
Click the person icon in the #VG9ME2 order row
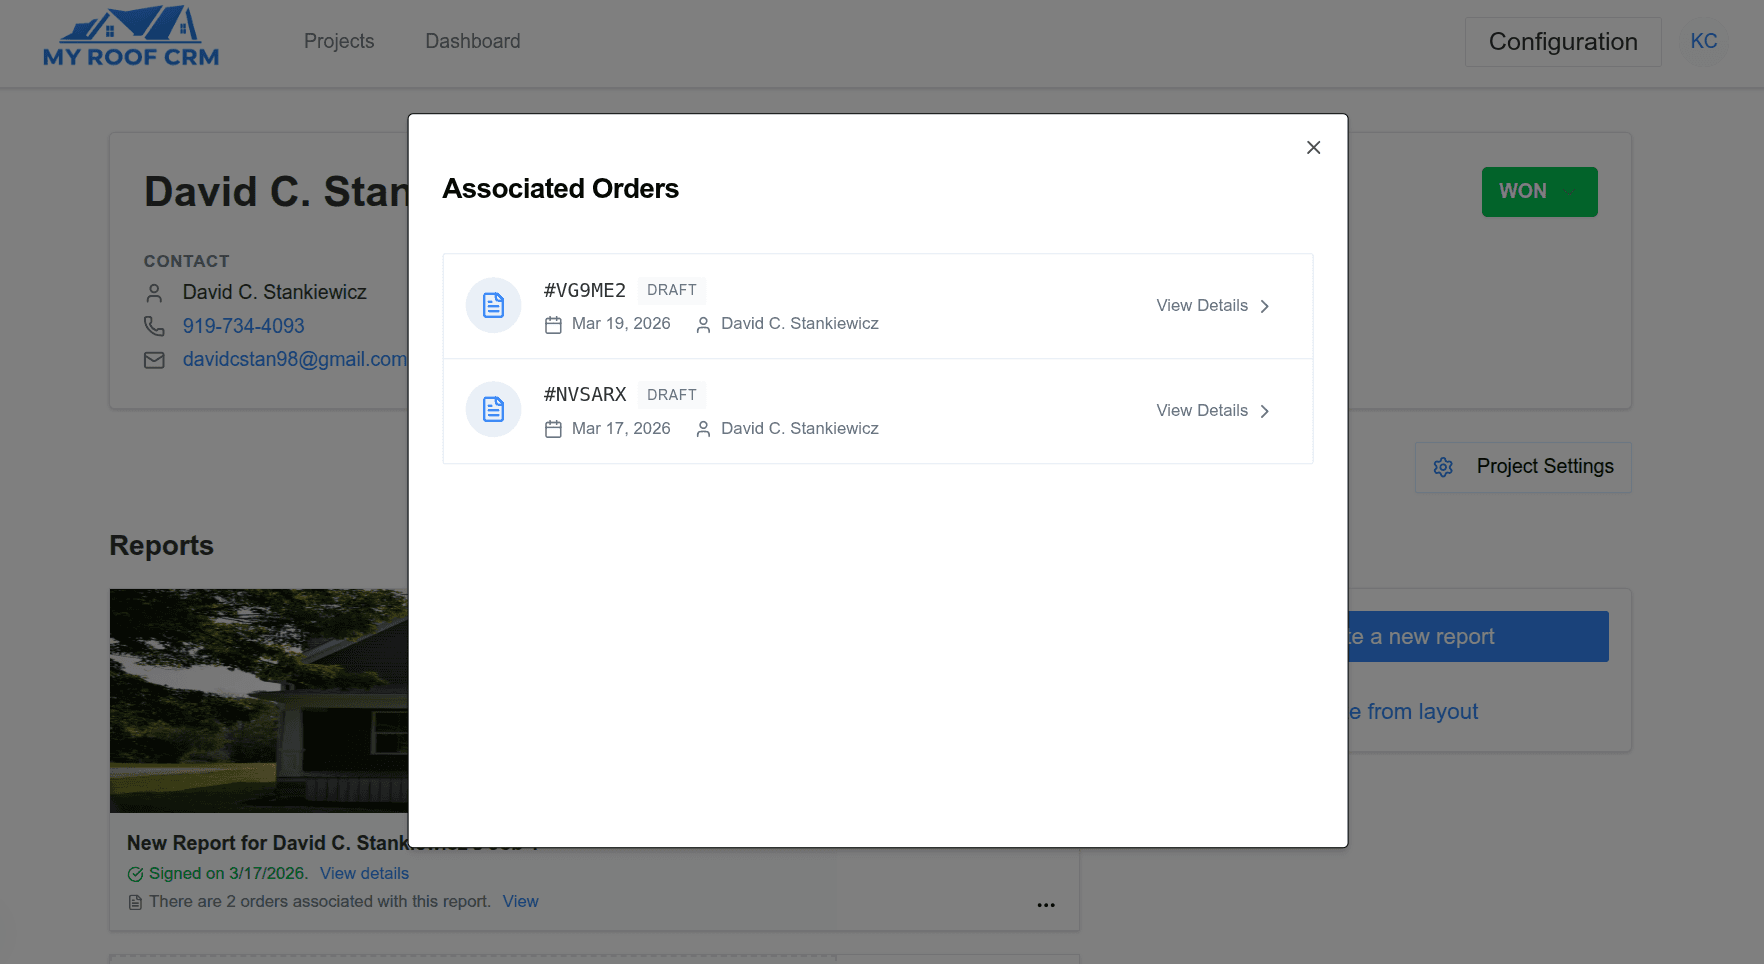click(x=703, y=324)
